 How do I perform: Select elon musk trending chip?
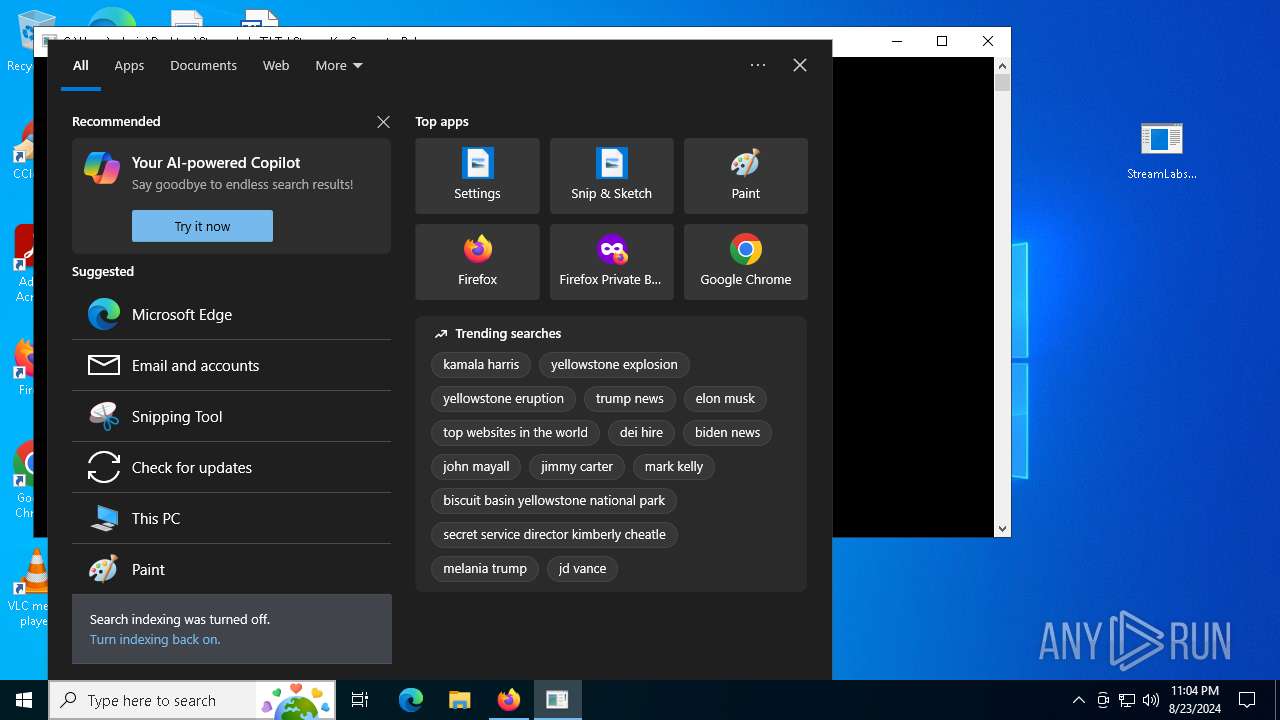(x=725, y=399)
